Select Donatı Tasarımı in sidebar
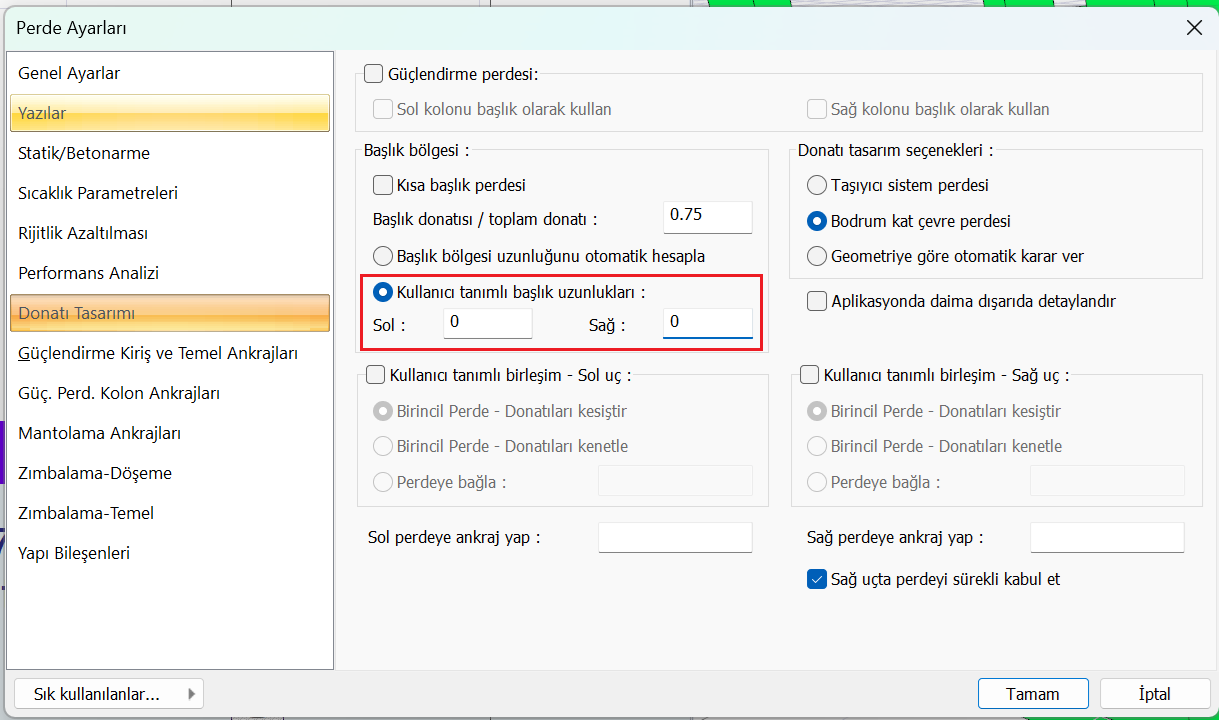Viewport: 1219px width, 720px height. pos(170,313)
